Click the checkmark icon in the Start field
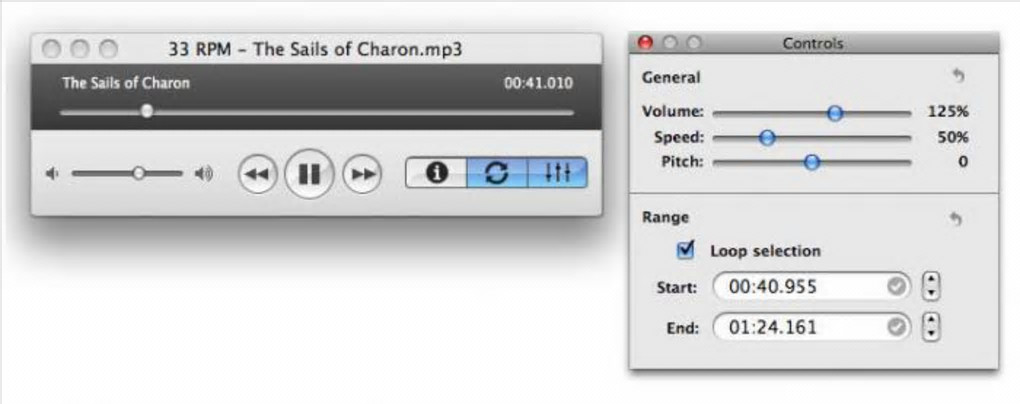Screen dimensions: 1020x404 (898, 287)
